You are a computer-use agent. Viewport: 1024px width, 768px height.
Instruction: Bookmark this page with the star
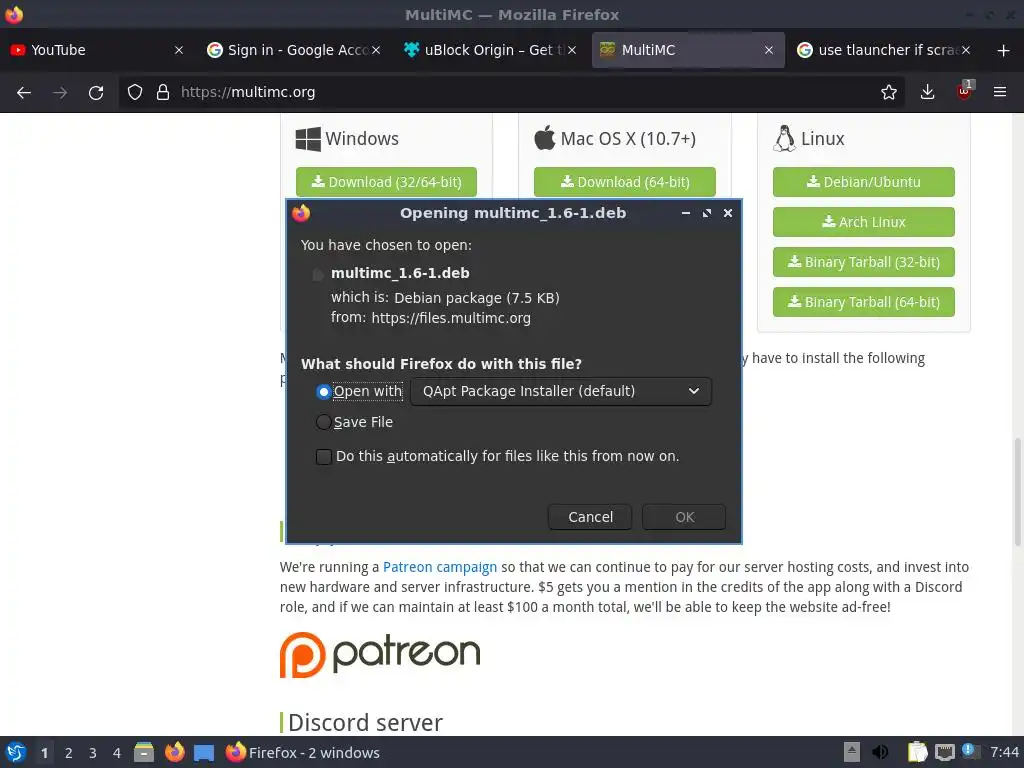889,92
